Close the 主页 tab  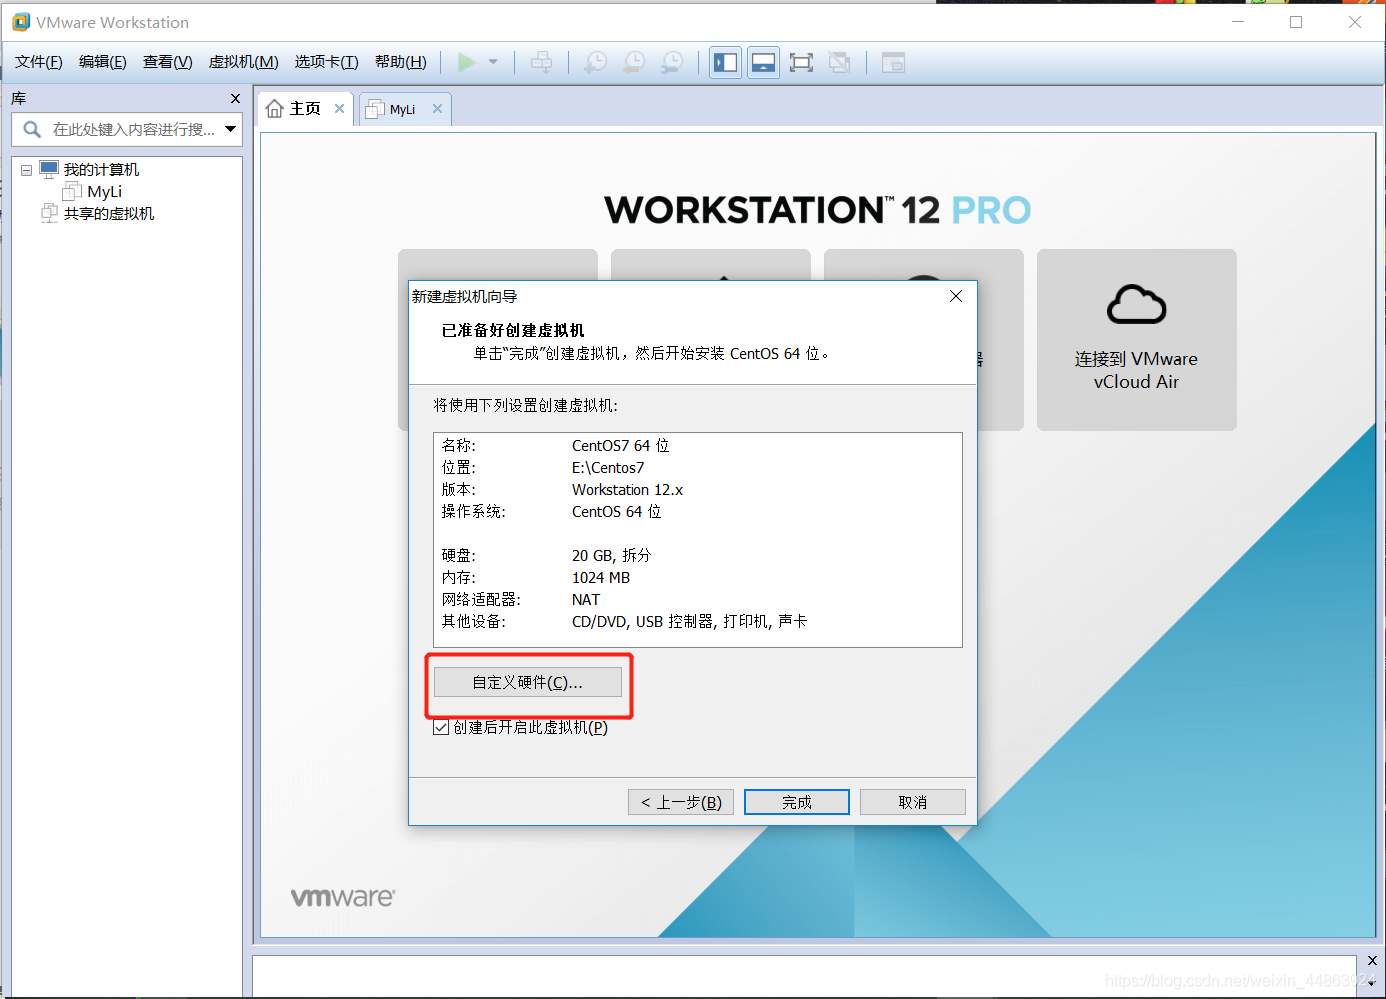pos(340,109)
